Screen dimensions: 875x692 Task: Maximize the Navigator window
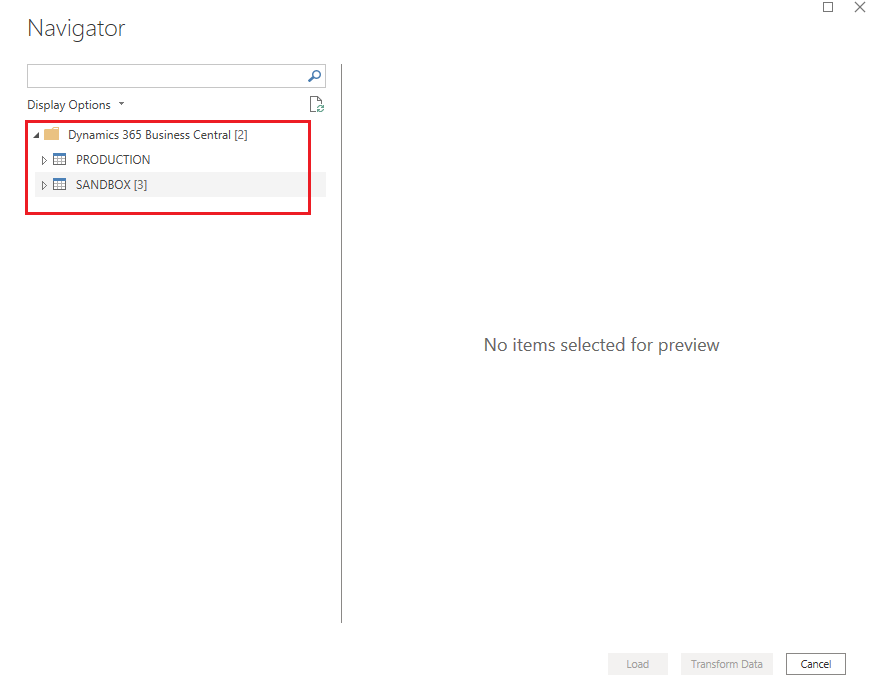point(828,7)
